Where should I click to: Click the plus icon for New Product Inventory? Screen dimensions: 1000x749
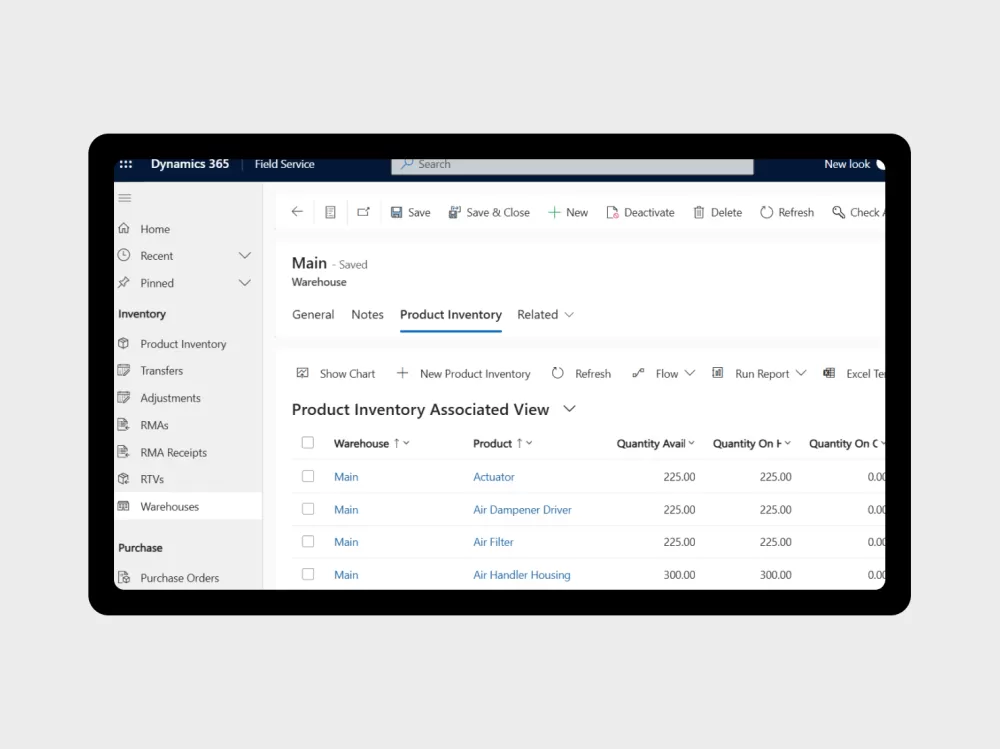pos(402,373)
